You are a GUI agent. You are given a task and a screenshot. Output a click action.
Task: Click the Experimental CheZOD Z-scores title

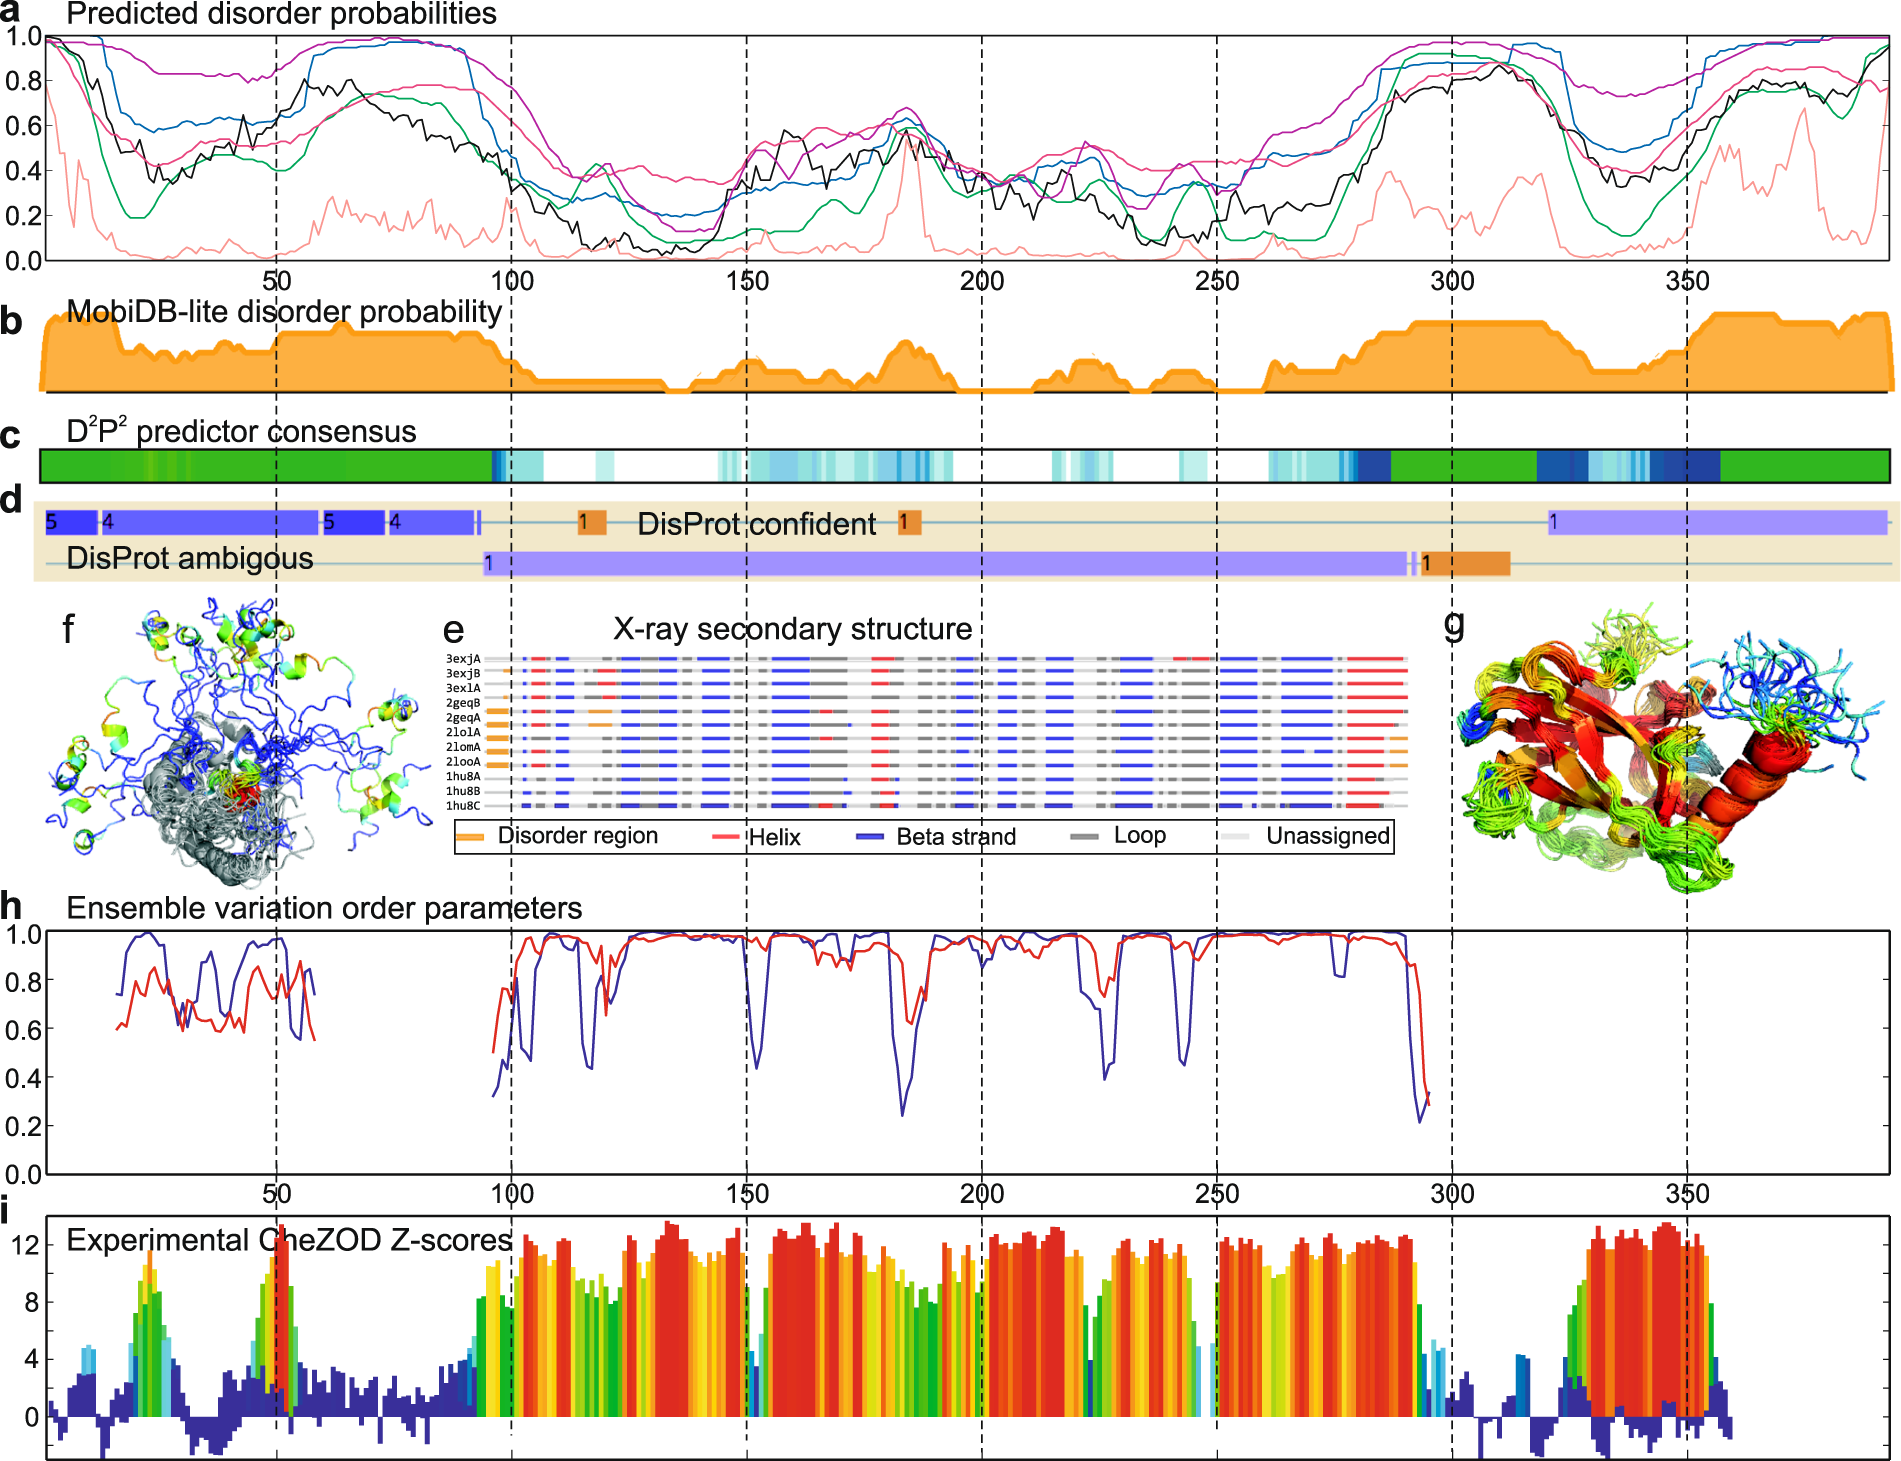click(289, 1240)
